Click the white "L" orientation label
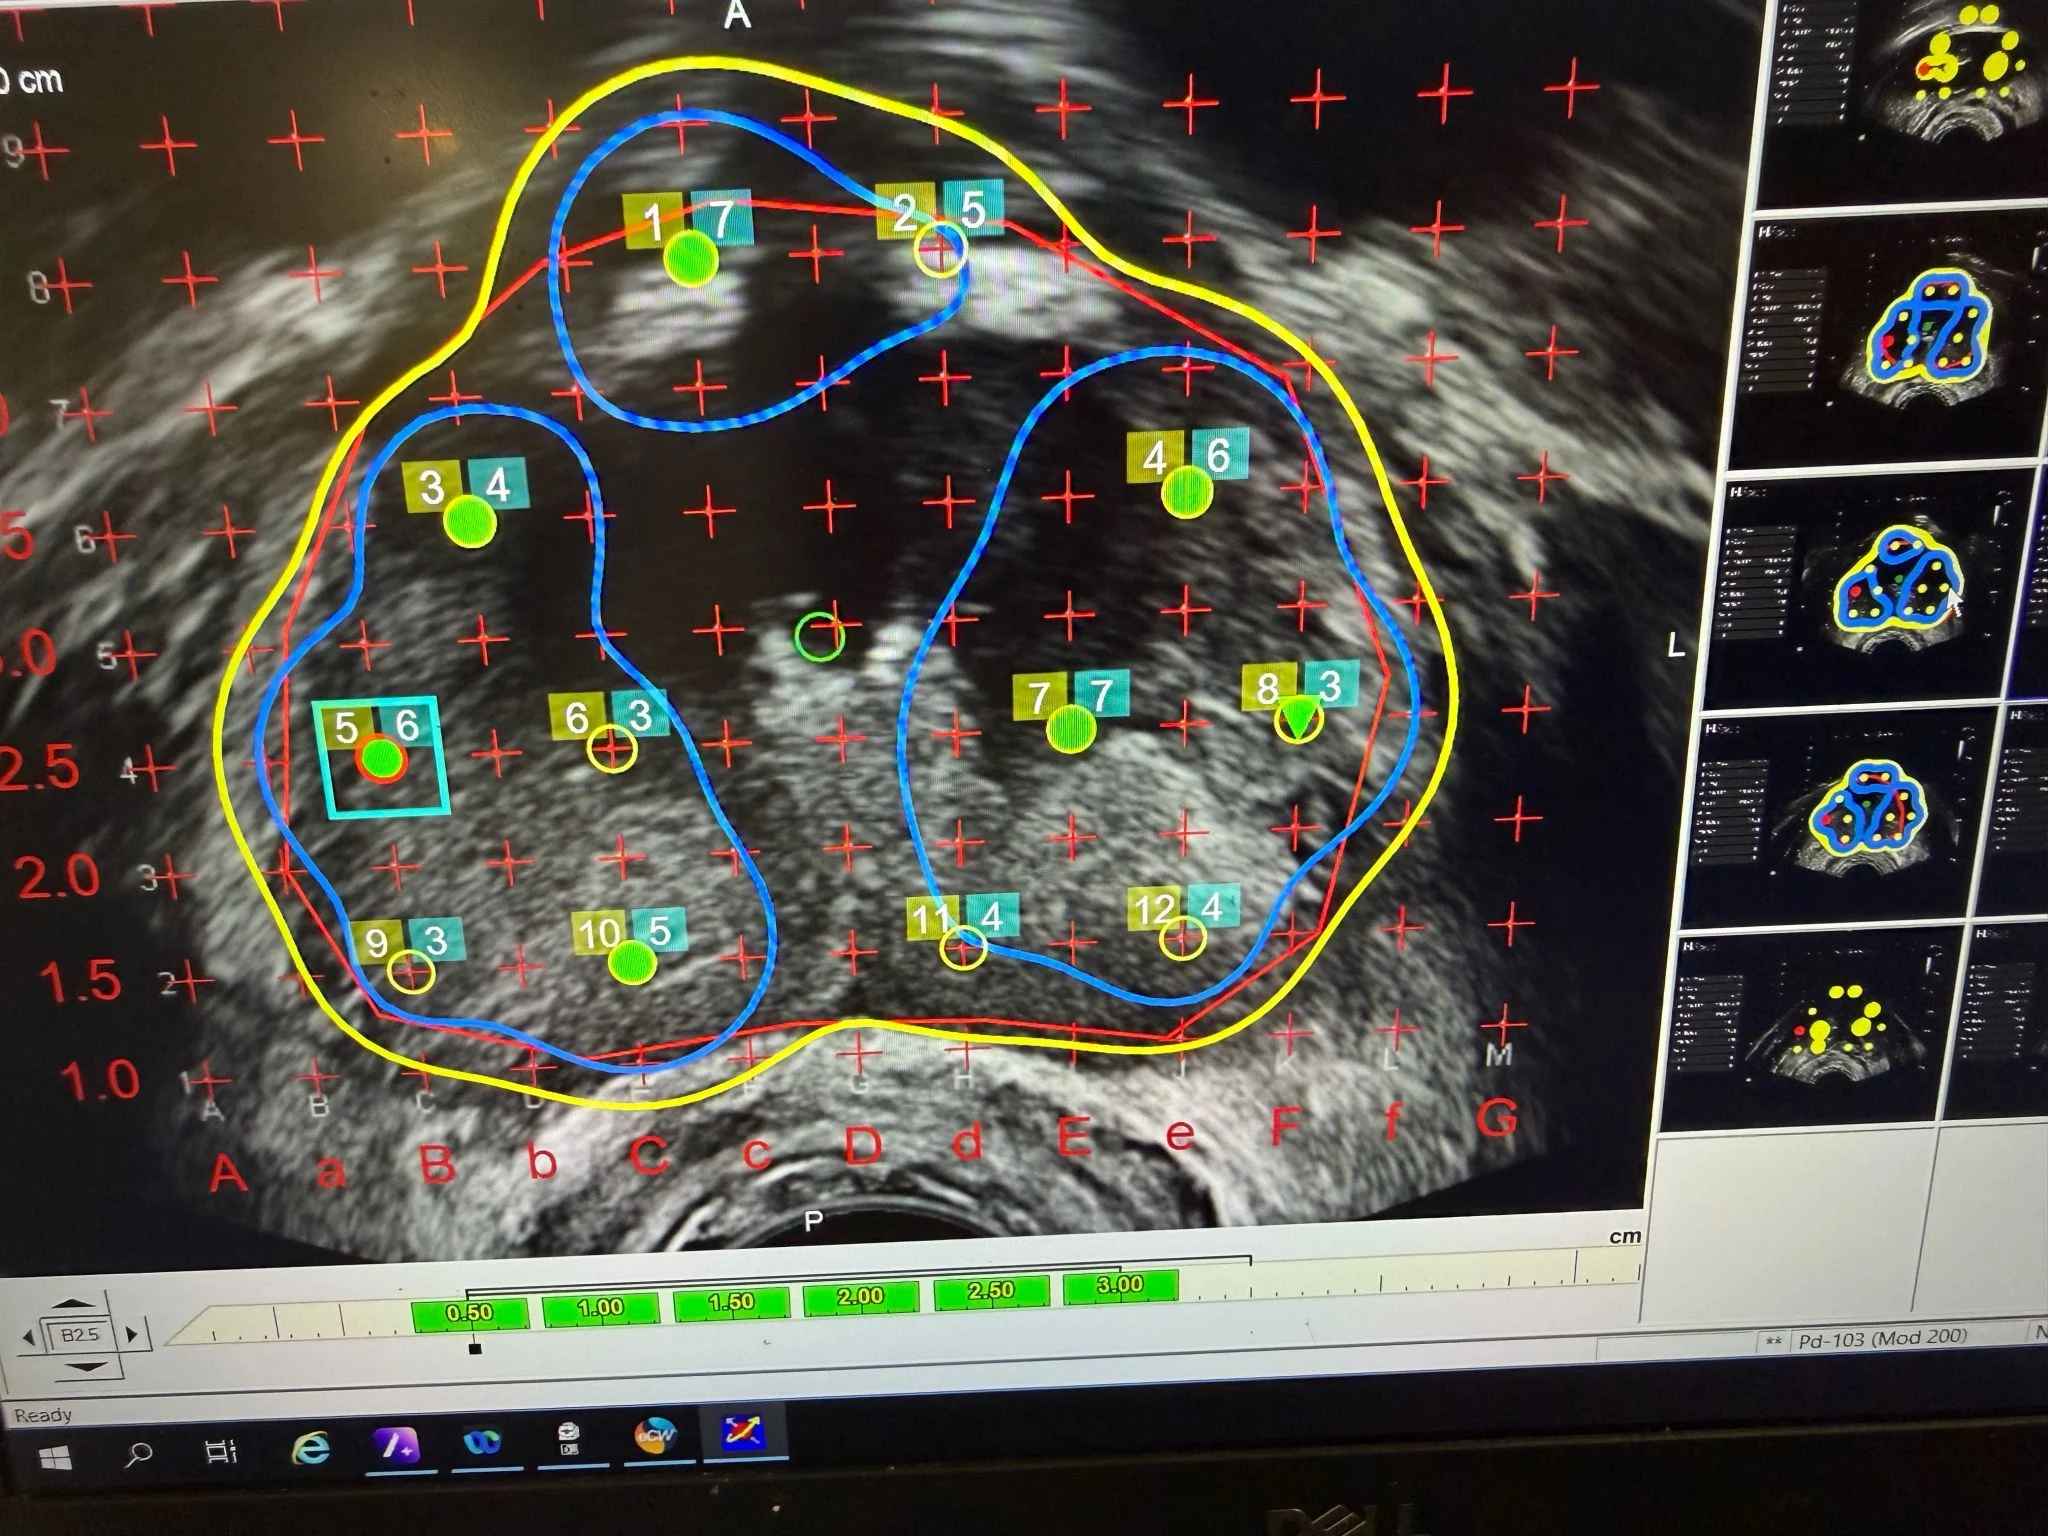The image size is (2048, 1536). click(1676, 646)
